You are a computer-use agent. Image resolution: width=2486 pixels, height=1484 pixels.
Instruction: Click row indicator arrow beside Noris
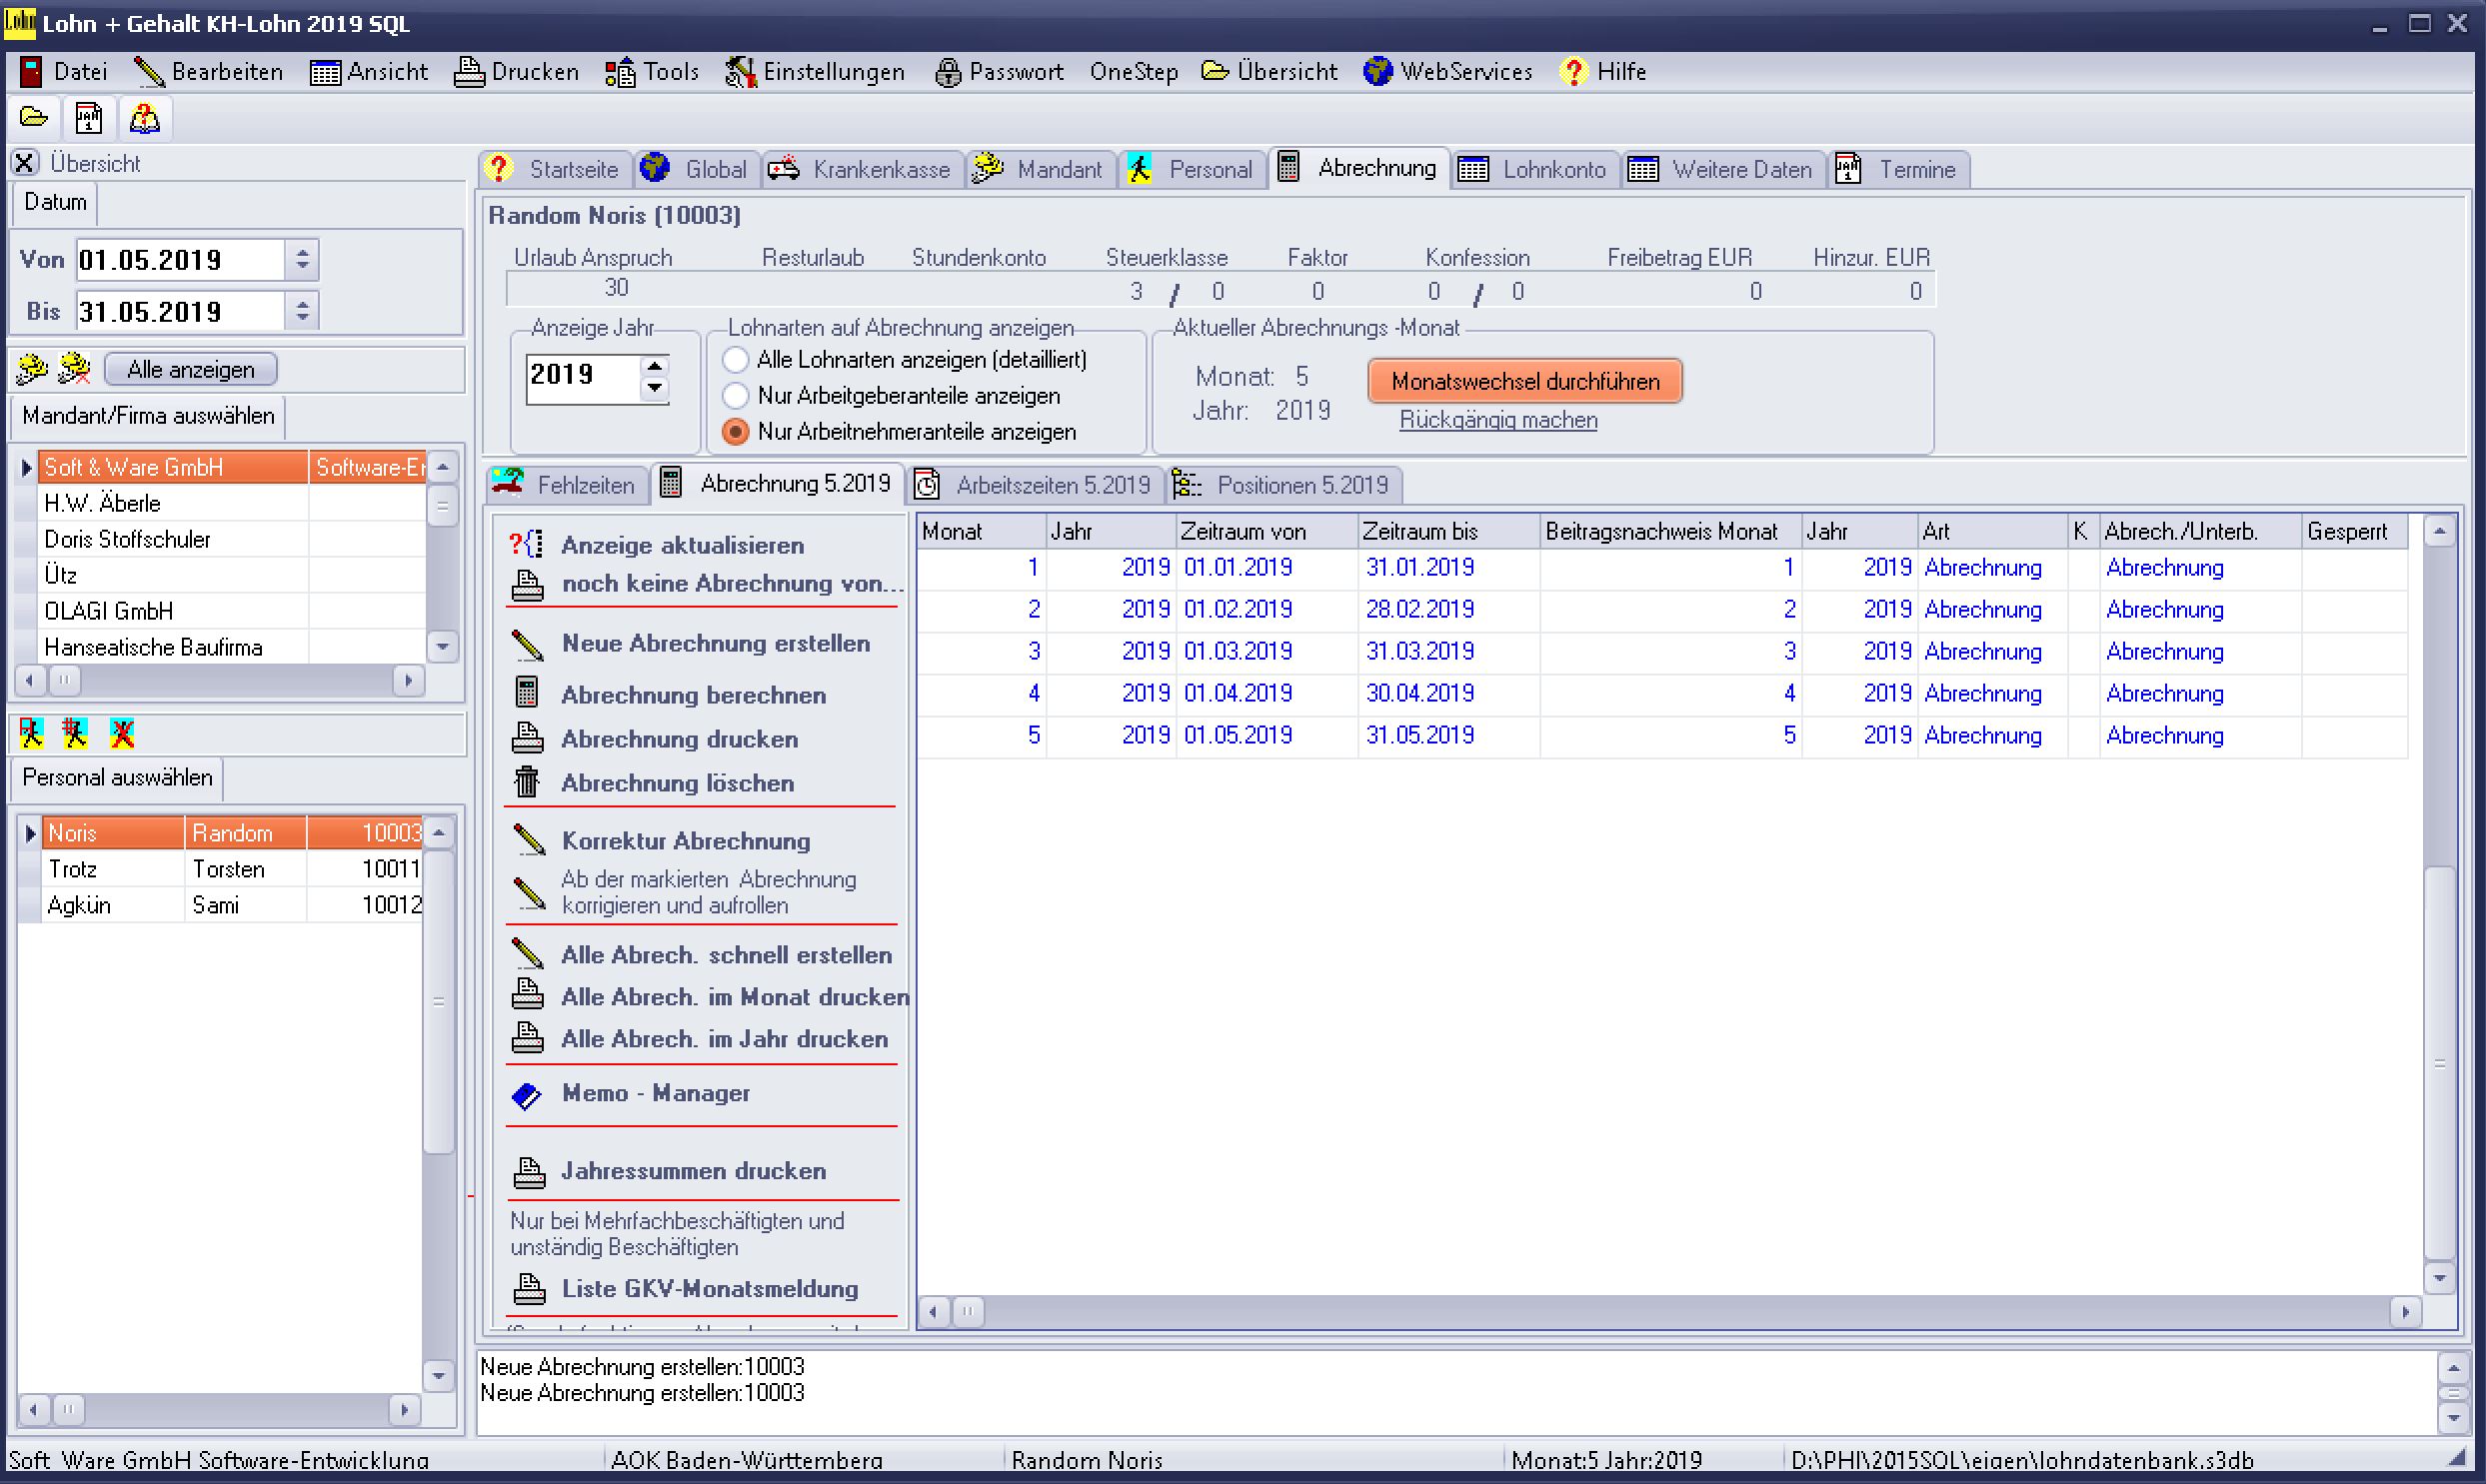30,832
